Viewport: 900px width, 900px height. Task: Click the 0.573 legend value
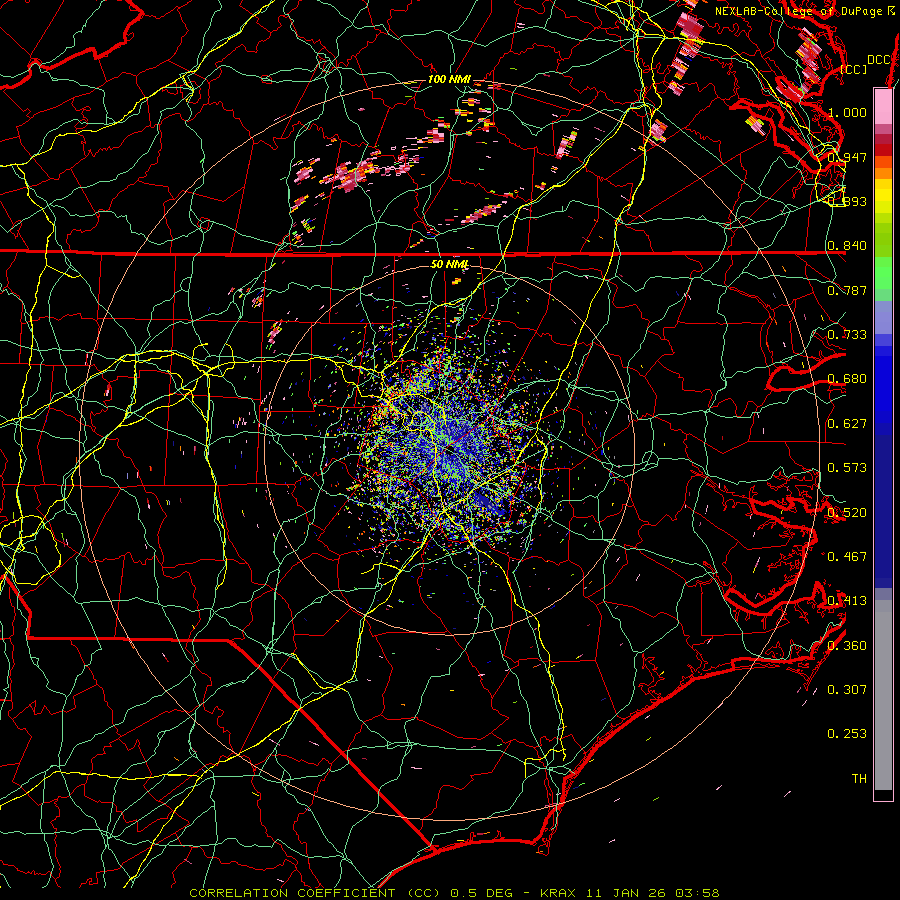click(847, 468)
